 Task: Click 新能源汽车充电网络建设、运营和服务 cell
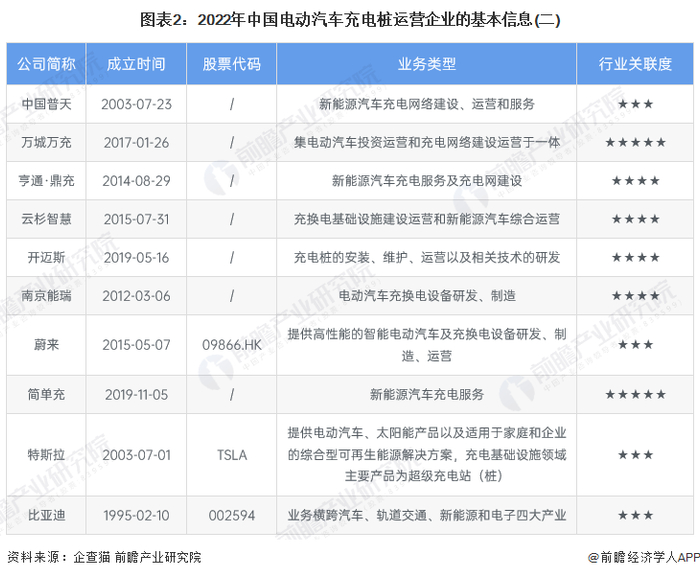[x=426, y=104]
